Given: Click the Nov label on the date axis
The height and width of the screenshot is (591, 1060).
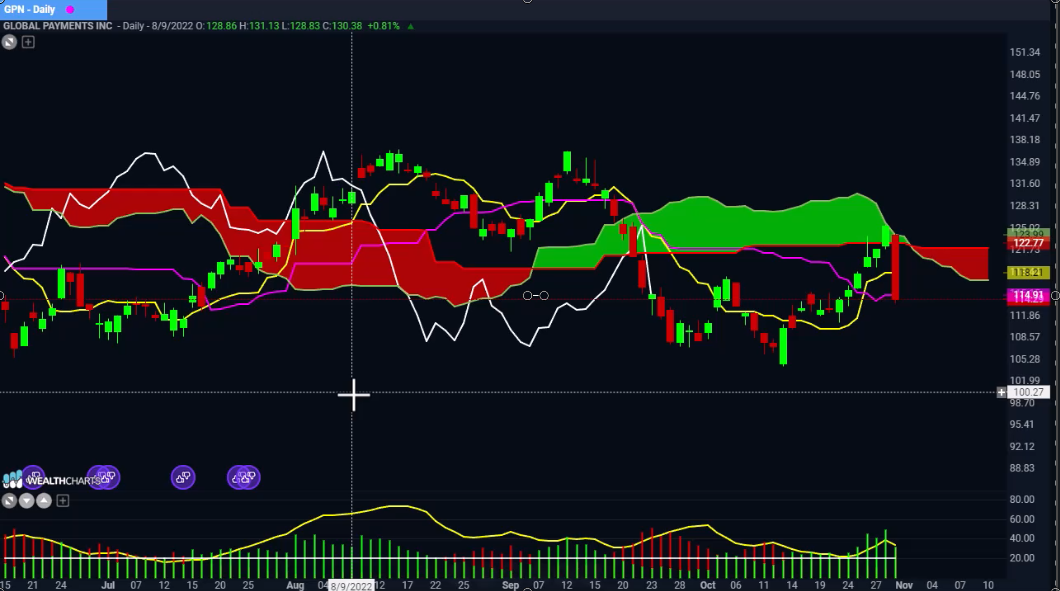Looking at the screenshot, I should pyautogui.click(x=904, y=585).
